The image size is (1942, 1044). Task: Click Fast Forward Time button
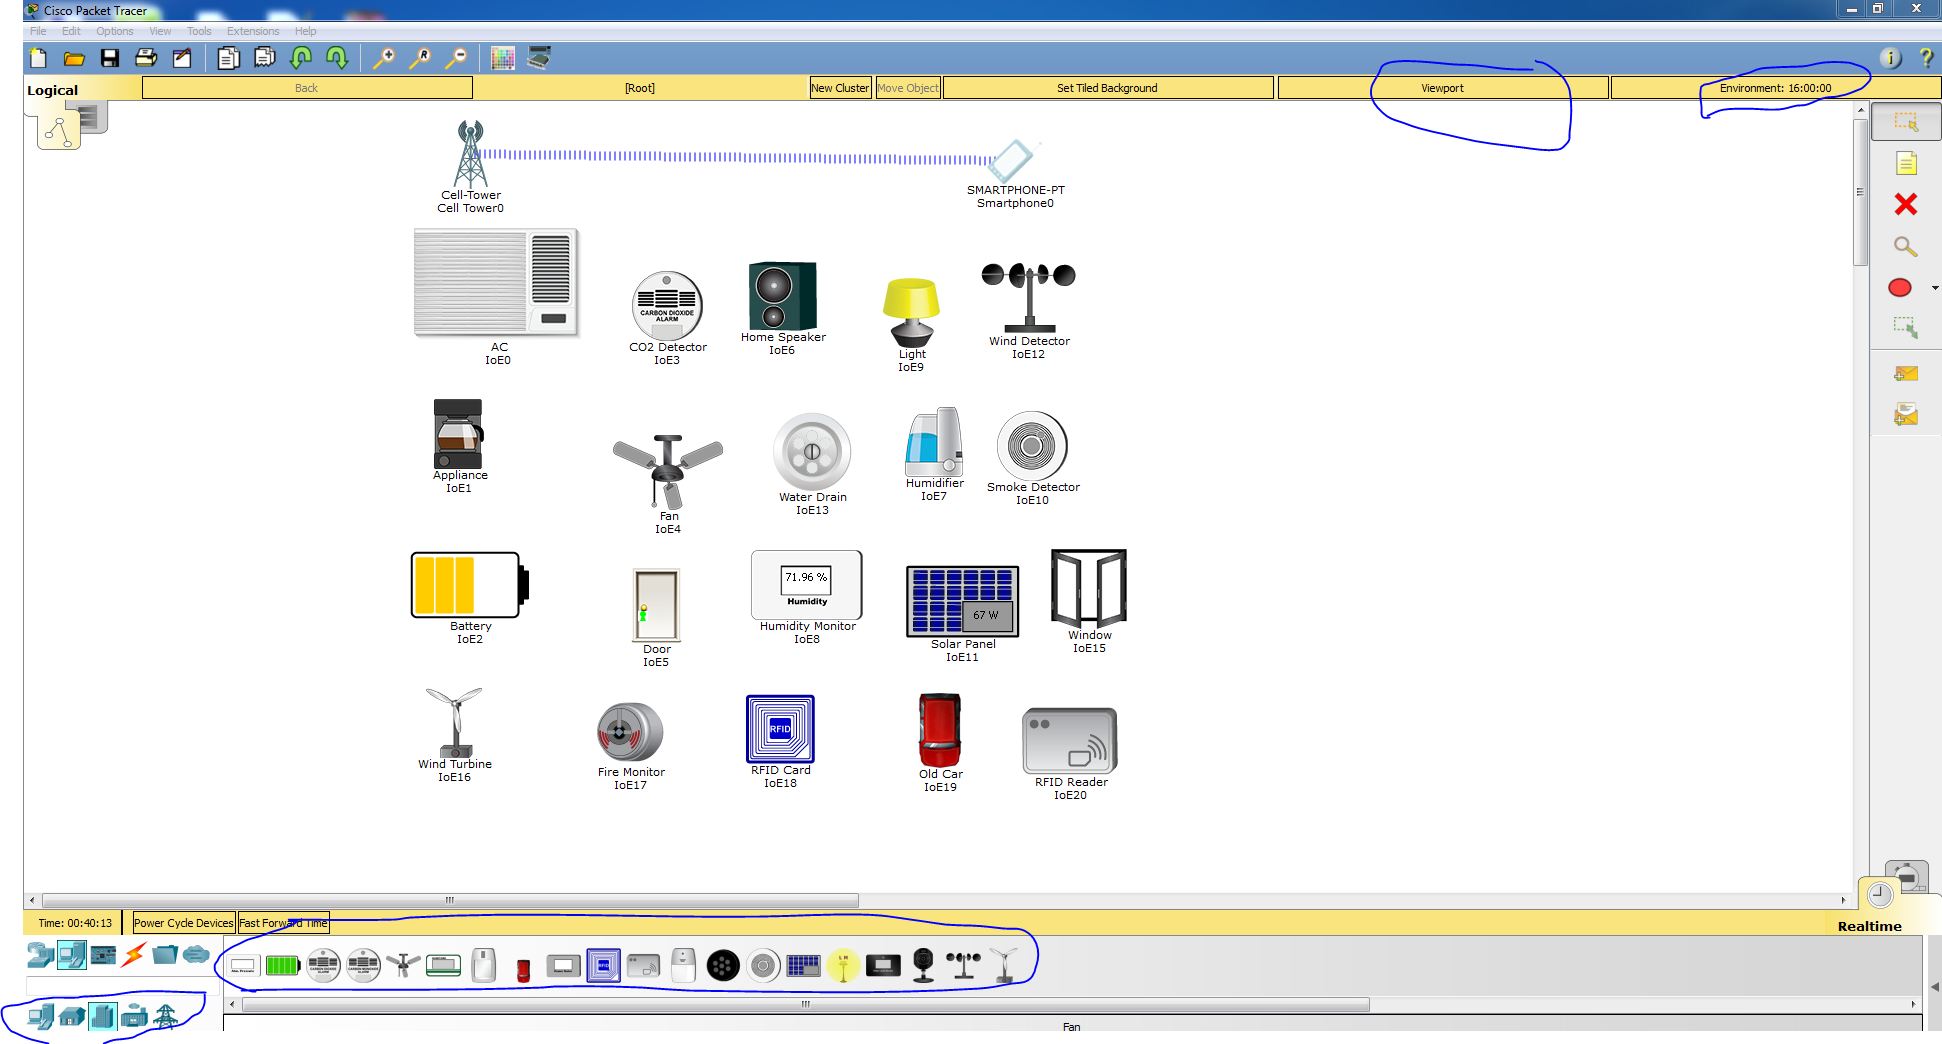point(283,923)
